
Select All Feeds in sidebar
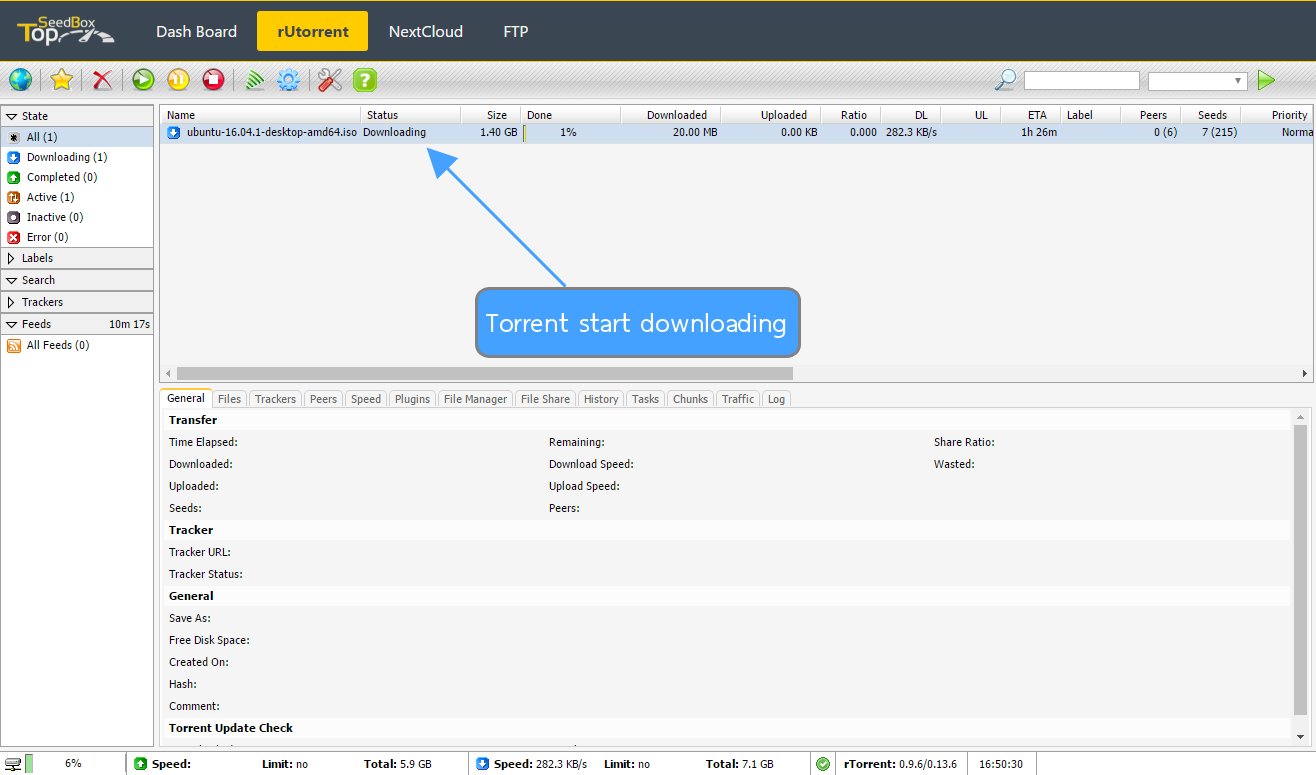pos(57,345)
